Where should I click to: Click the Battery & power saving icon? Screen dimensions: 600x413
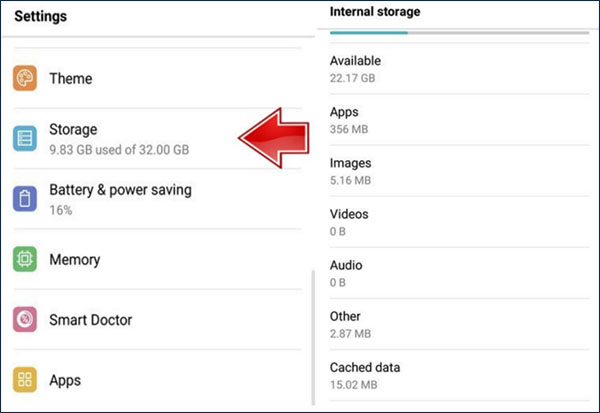tap(26, 198)
